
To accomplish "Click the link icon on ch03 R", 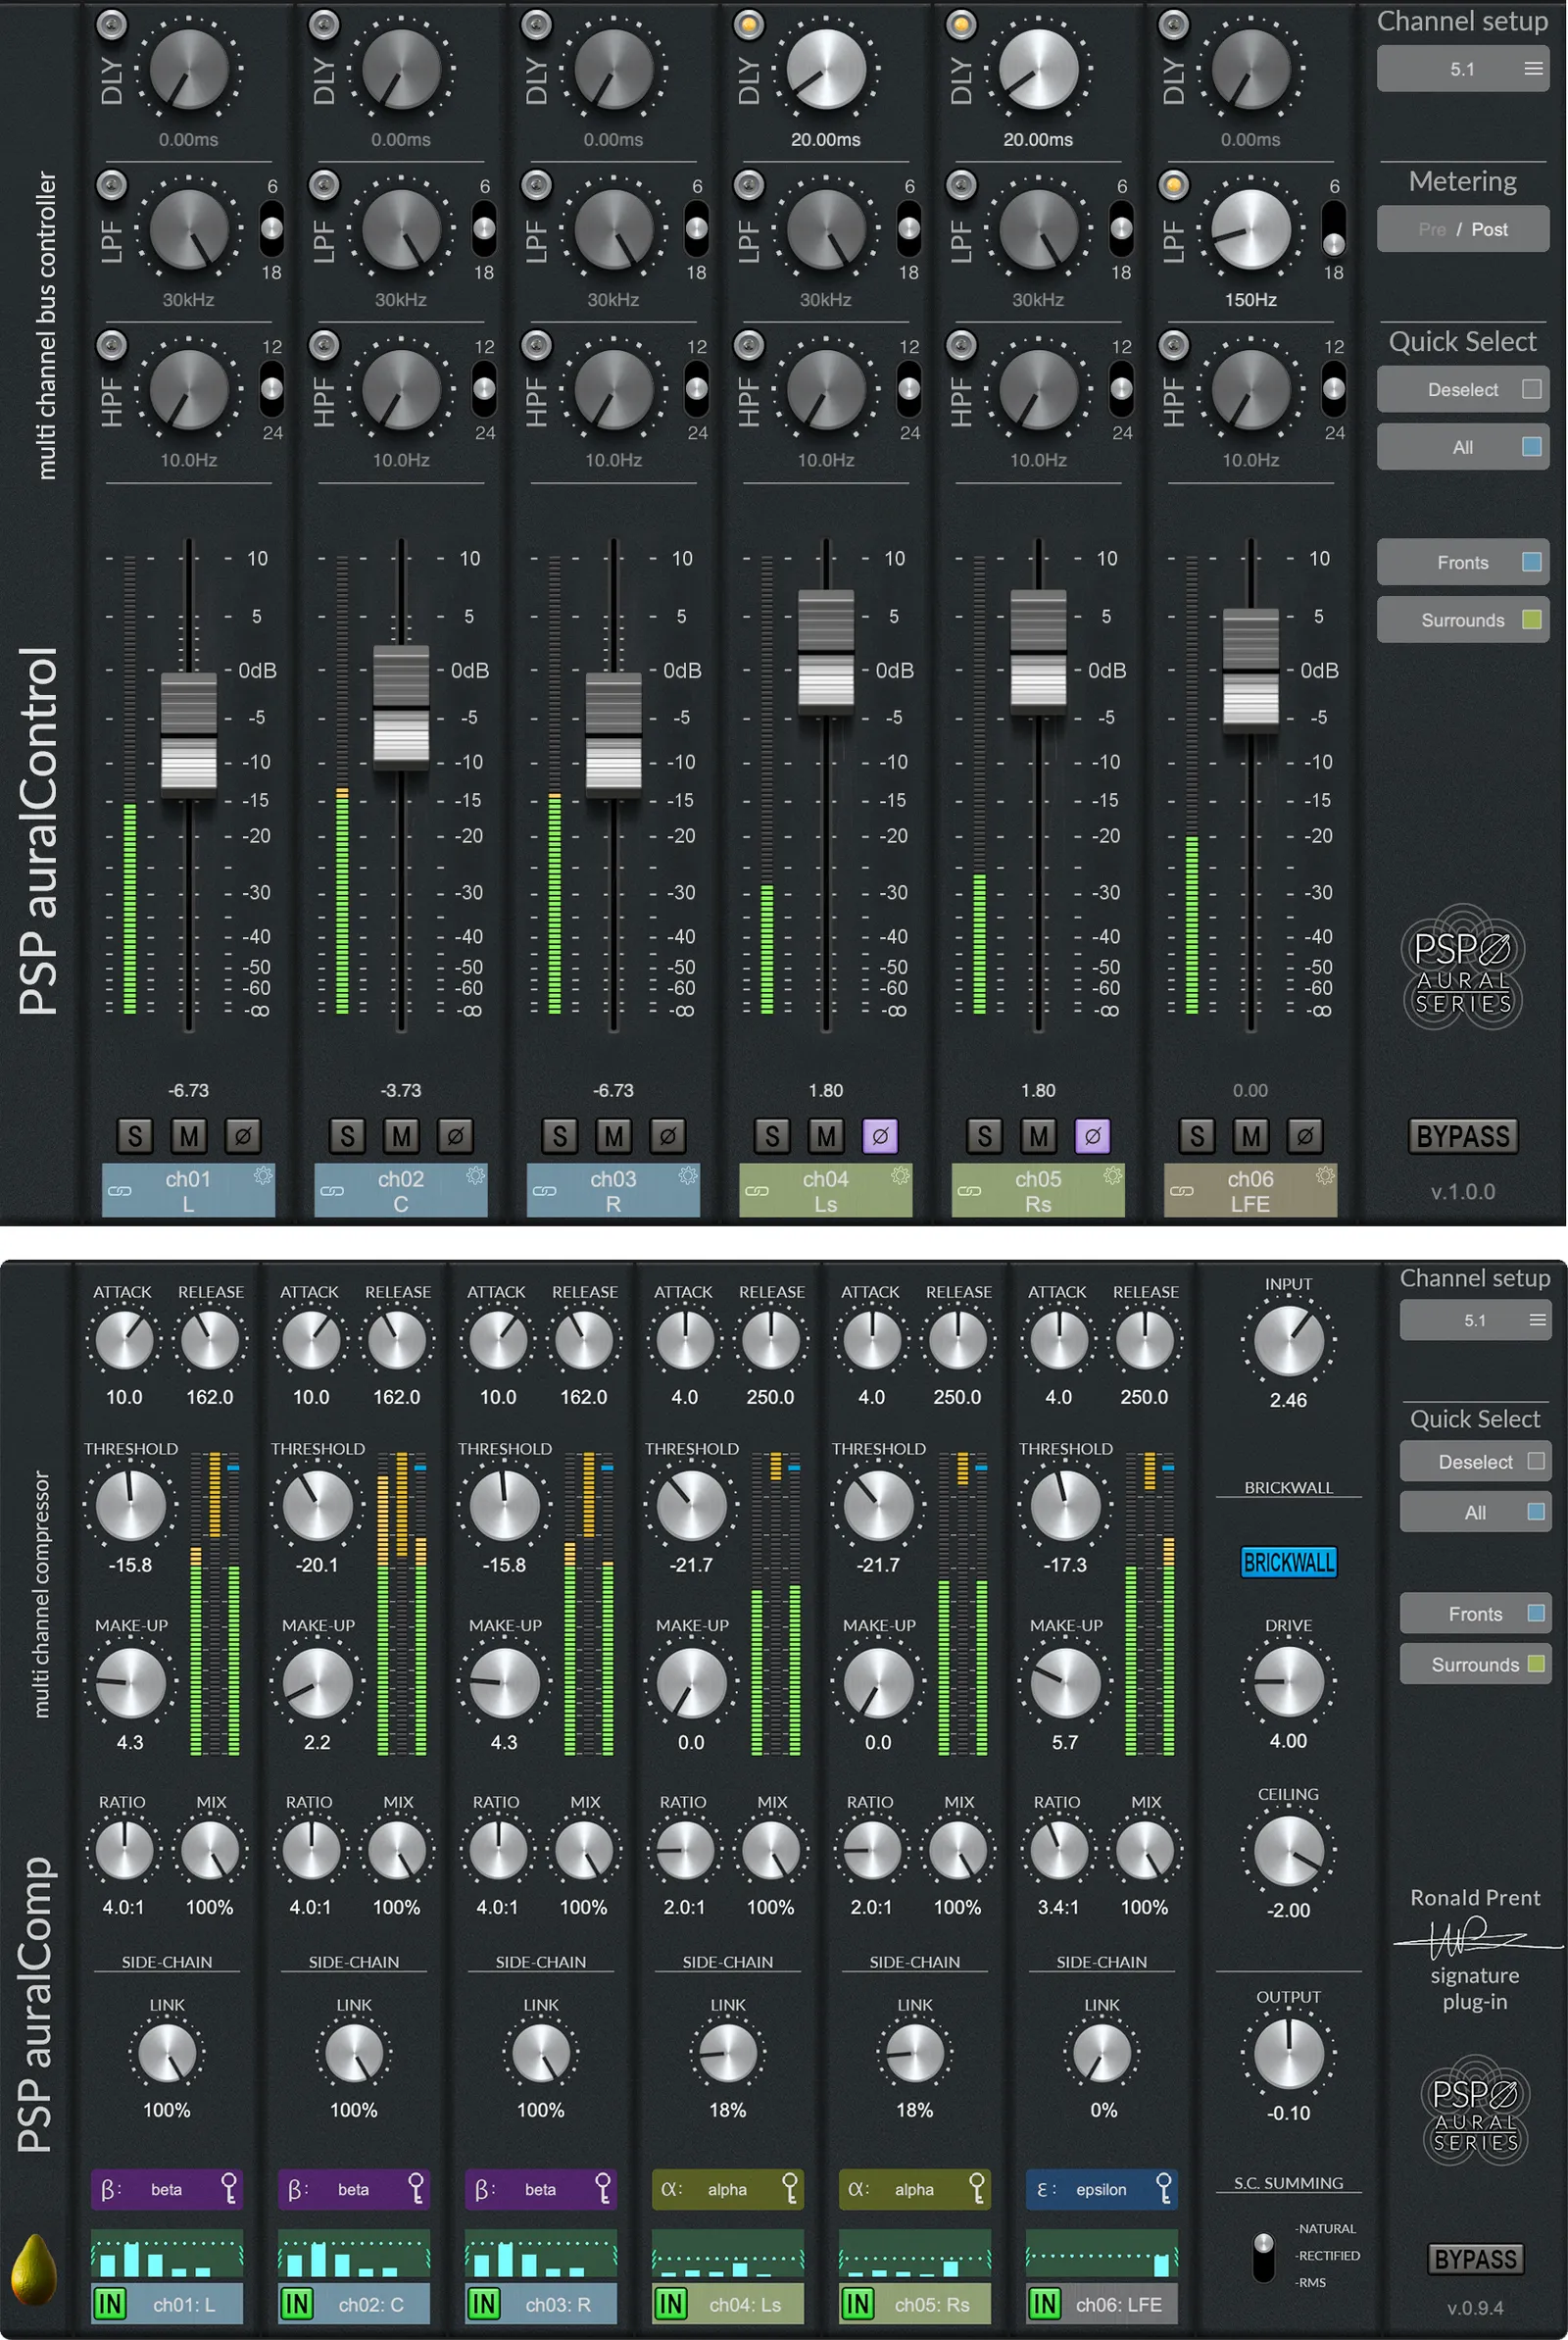I will point(545,1191).
